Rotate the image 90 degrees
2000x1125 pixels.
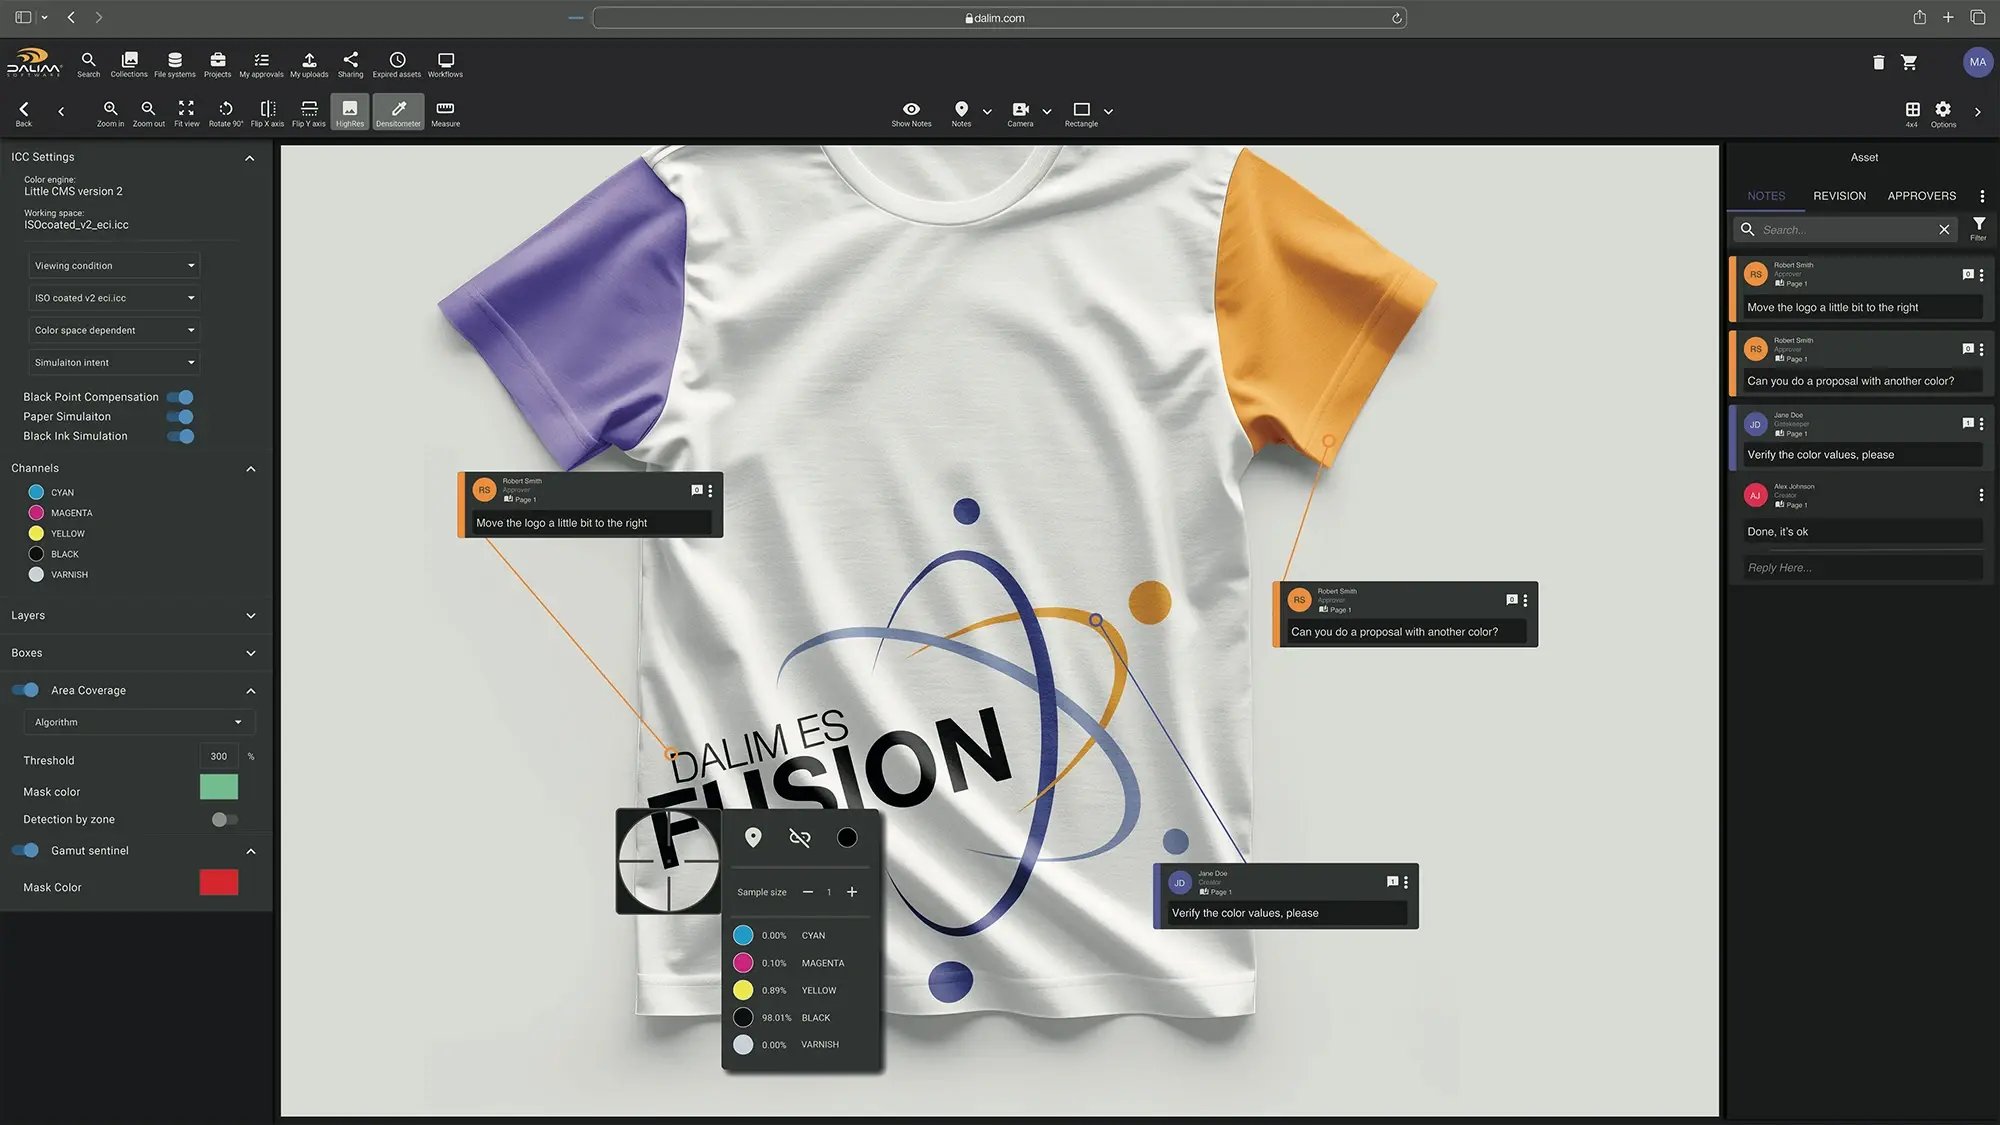coord(226,113)
